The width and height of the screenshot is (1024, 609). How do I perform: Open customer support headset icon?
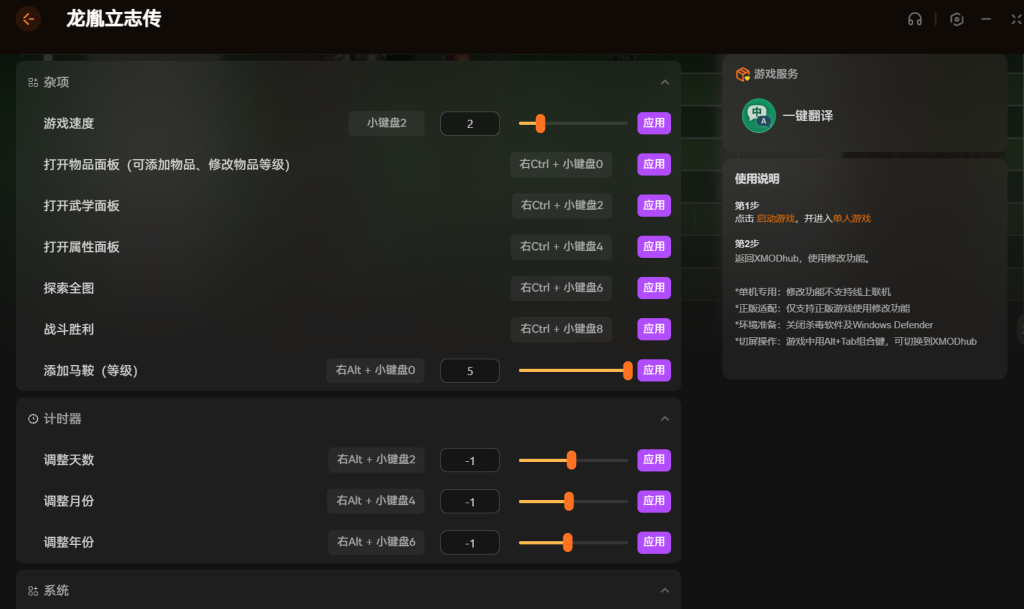[x=914, y=19]
